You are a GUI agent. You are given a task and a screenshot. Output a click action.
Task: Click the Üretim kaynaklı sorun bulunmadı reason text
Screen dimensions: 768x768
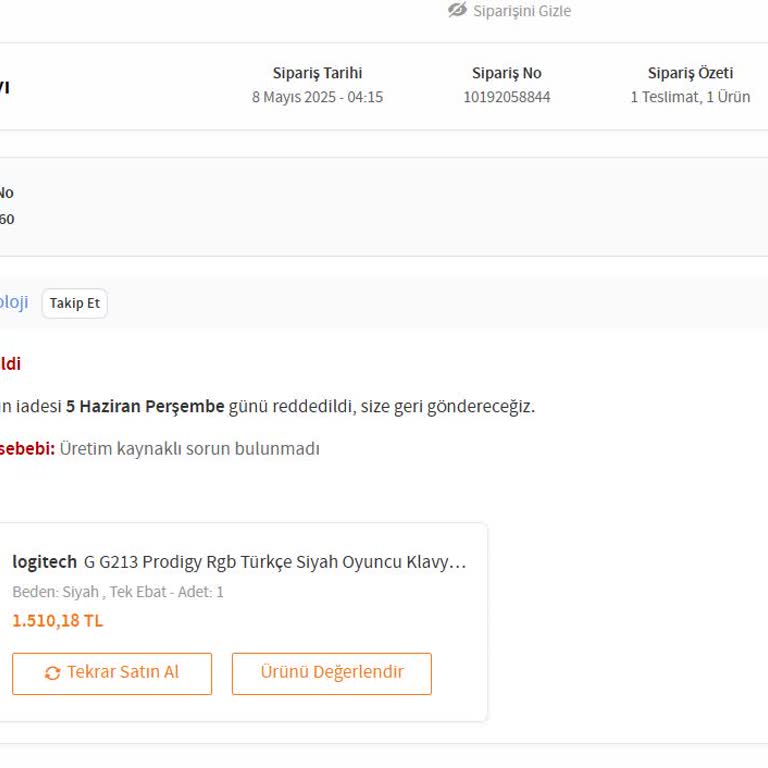click(189, 449)
